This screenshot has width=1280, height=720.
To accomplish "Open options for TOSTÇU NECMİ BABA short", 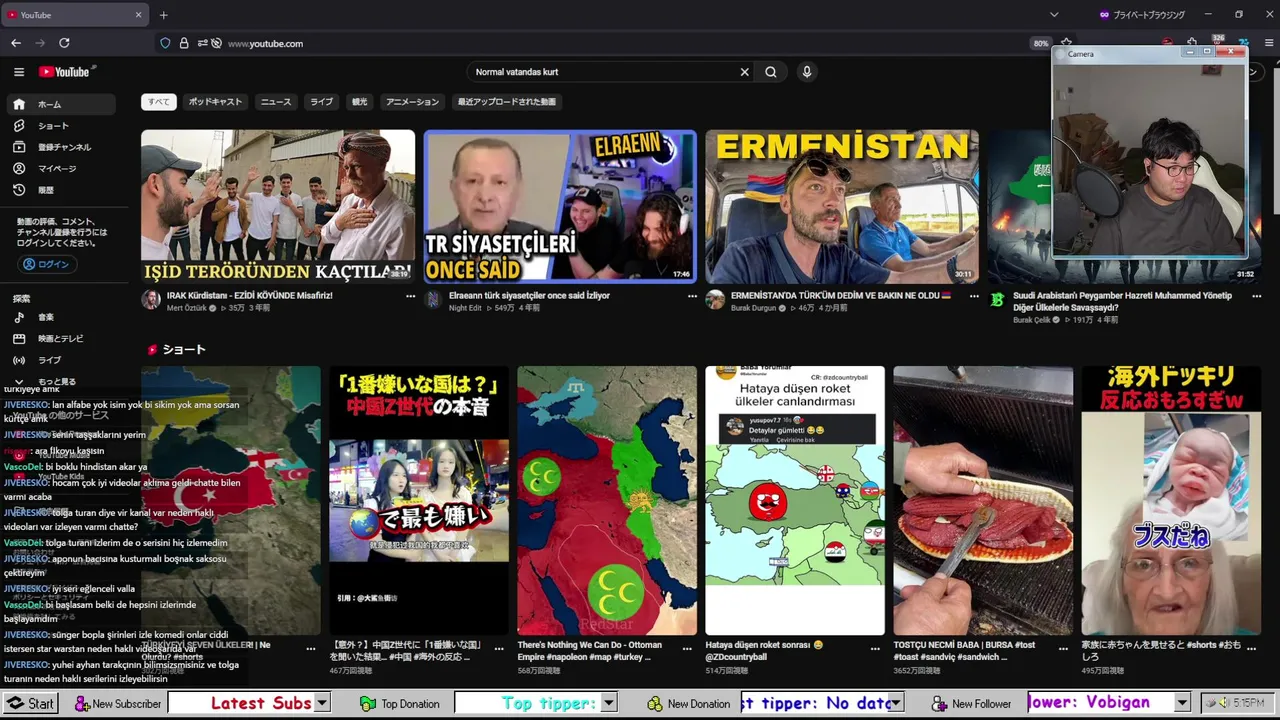I will [x=1064, y=648].
